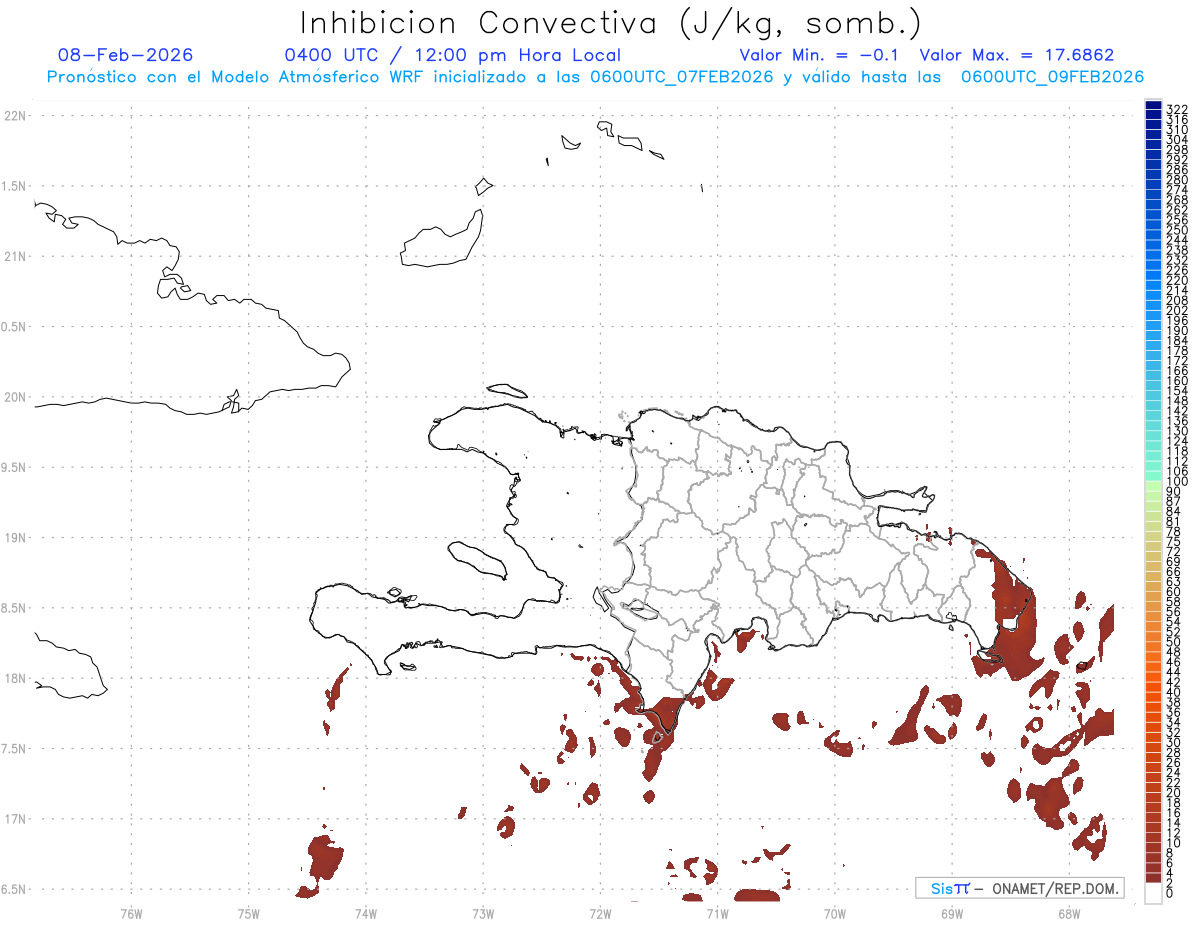Viewport: 1200px width, 927px height.
Task: Click the '322' colorbar value
Action: coord(1177,108)
